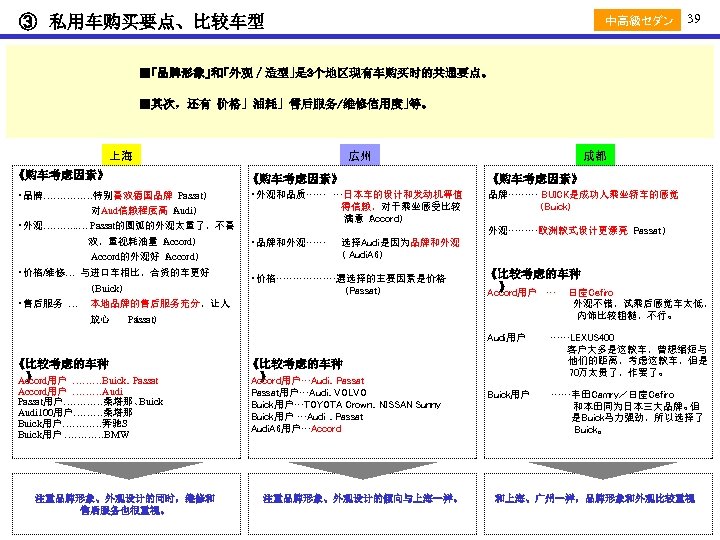This screenshot has width=720, height=540.
Task: Click Guangzhou's '品牌和外观' factor label
Action: (x=281, y=242)
